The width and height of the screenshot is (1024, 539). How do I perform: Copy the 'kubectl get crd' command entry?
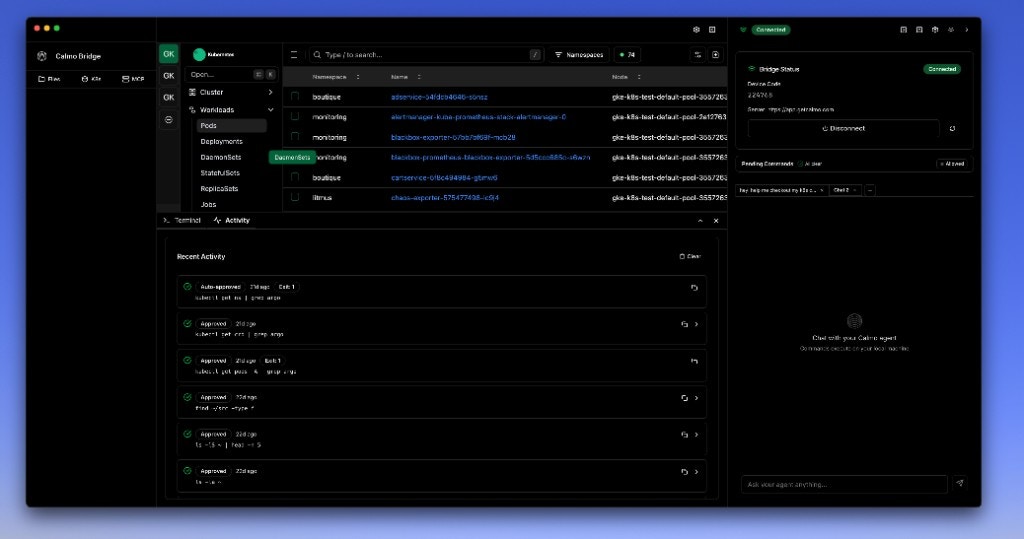684,324
